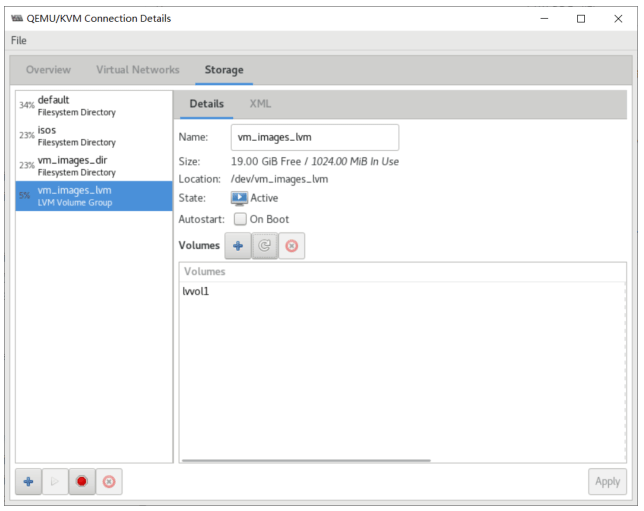This screenshot has height=511, width=644.
Task: Click the Start Pool play icon
Action: click(x=55, y=482)
